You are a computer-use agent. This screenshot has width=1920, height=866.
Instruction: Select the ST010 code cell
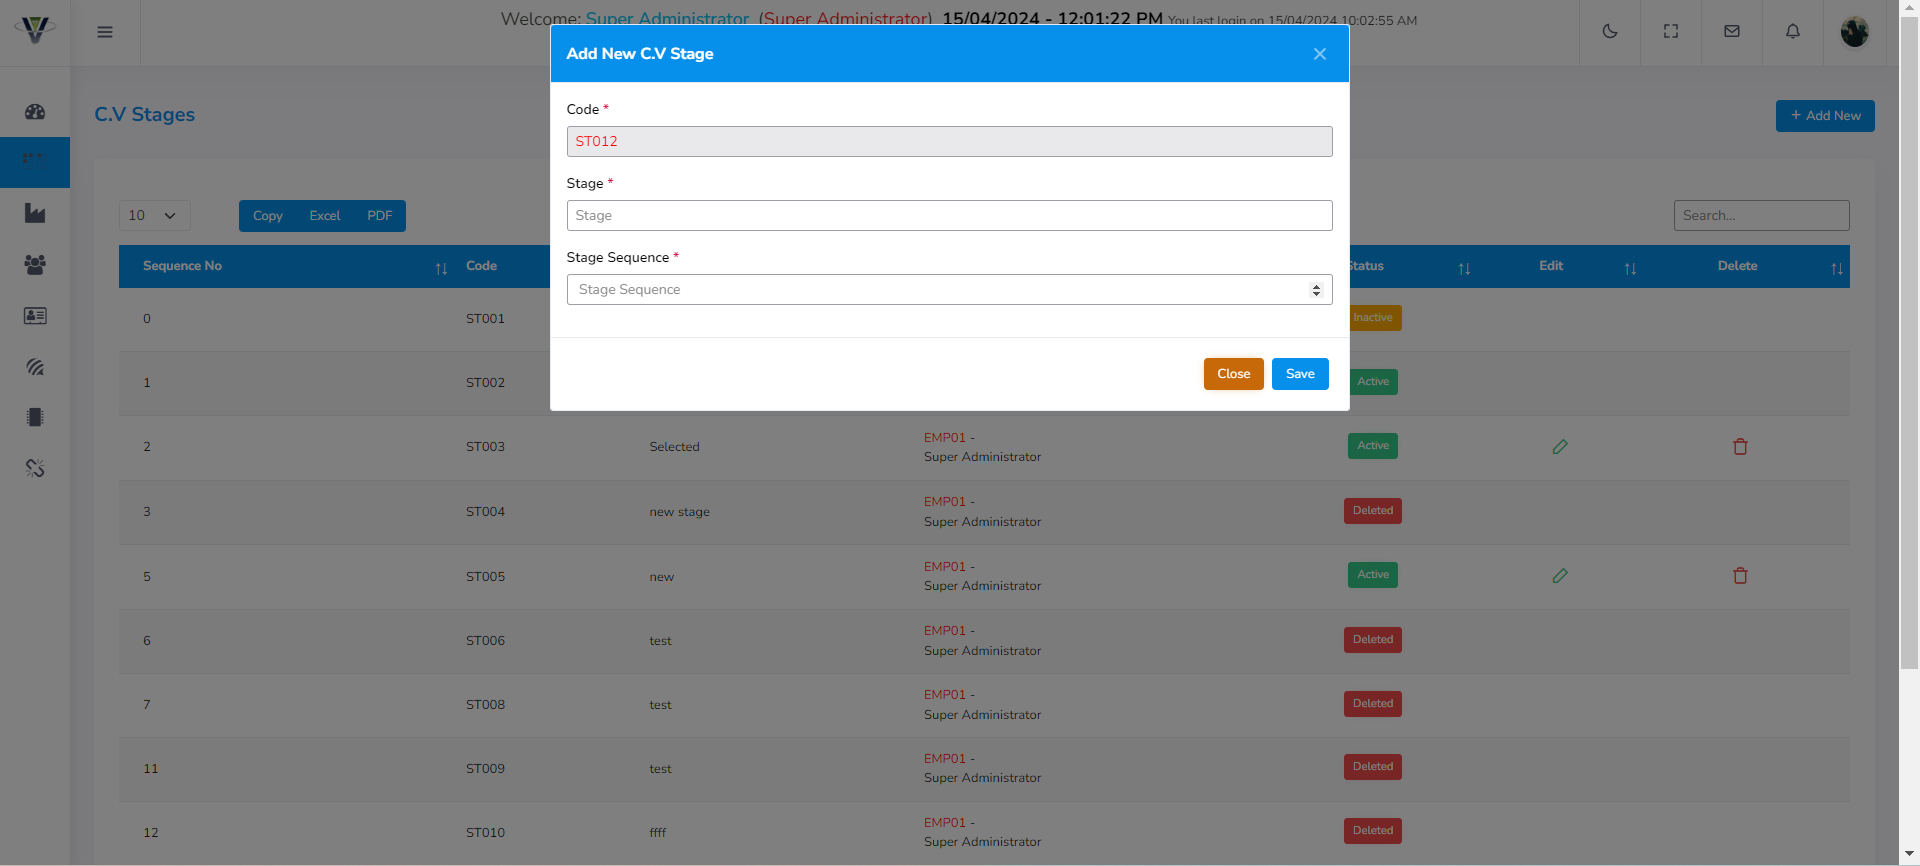tap(485, 833)
